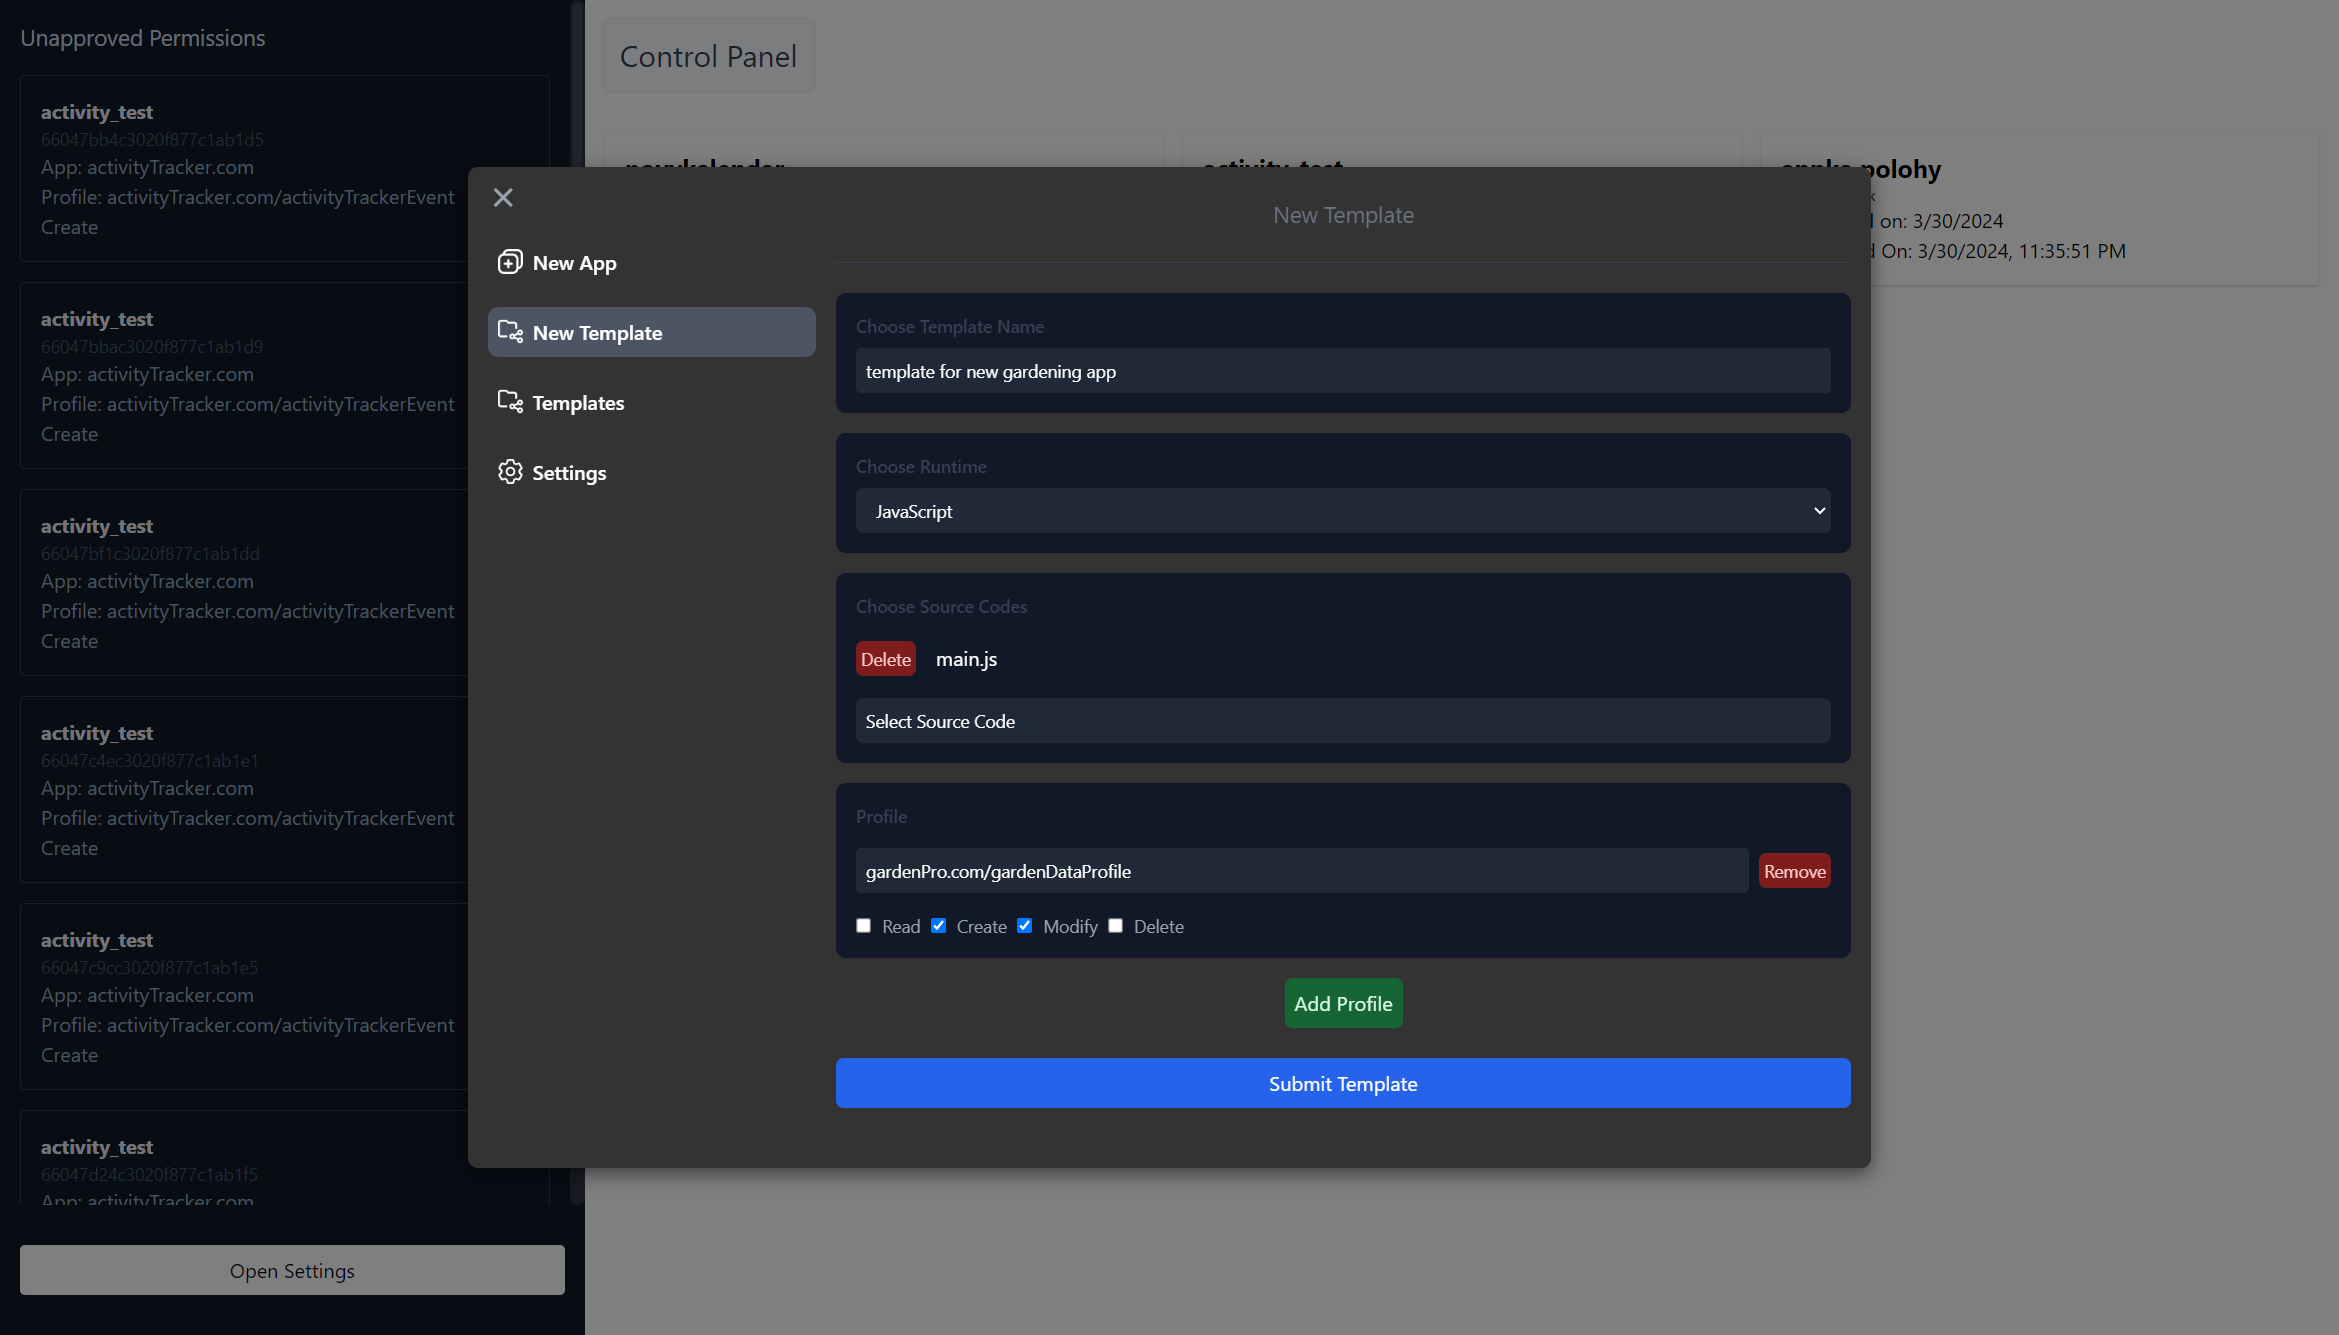Enable the Read permission checkbox
Screen dimensions: 2339x1335
click(864, 926)
